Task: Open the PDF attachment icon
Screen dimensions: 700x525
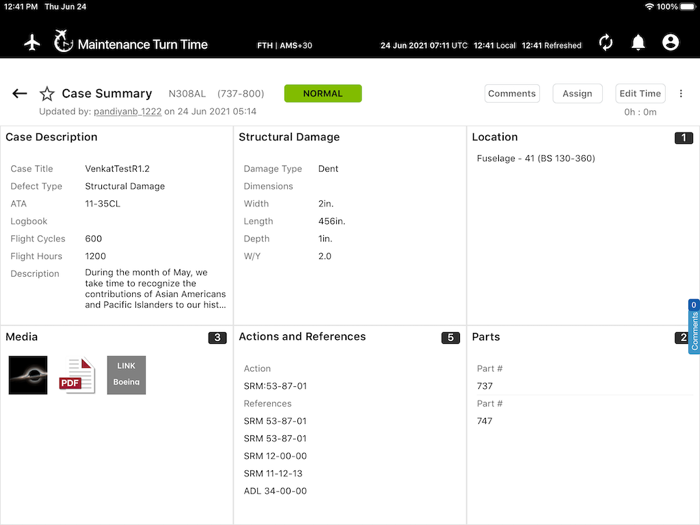Action: pyautogui.click(x=77, y=375)
